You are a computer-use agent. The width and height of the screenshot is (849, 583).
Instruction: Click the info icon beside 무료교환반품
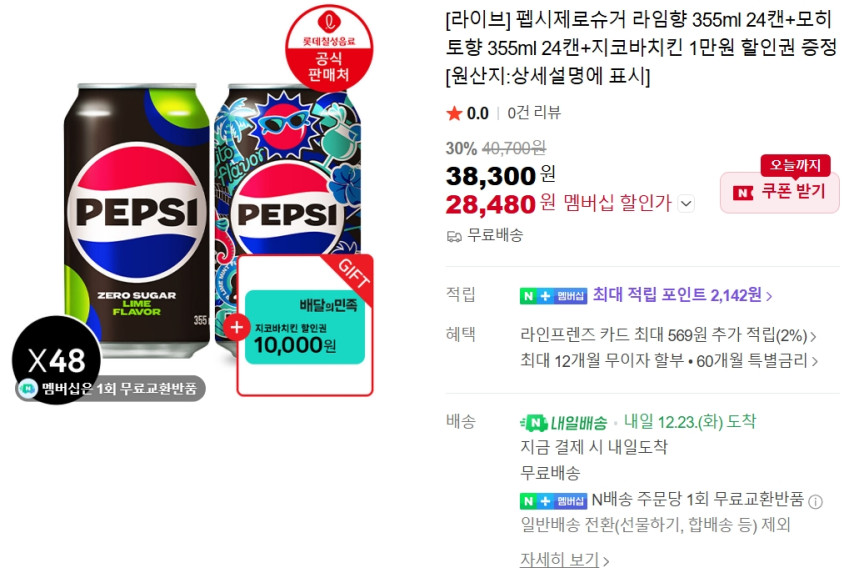(815, 501)
